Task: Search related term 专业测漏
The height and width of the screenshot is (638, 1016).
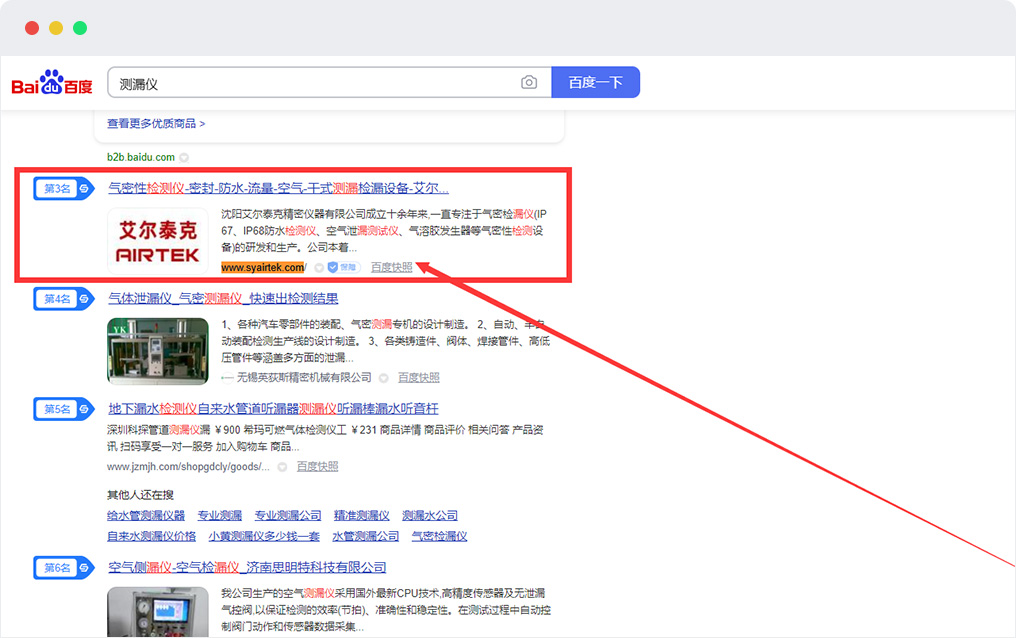Action: coord(220,516)
